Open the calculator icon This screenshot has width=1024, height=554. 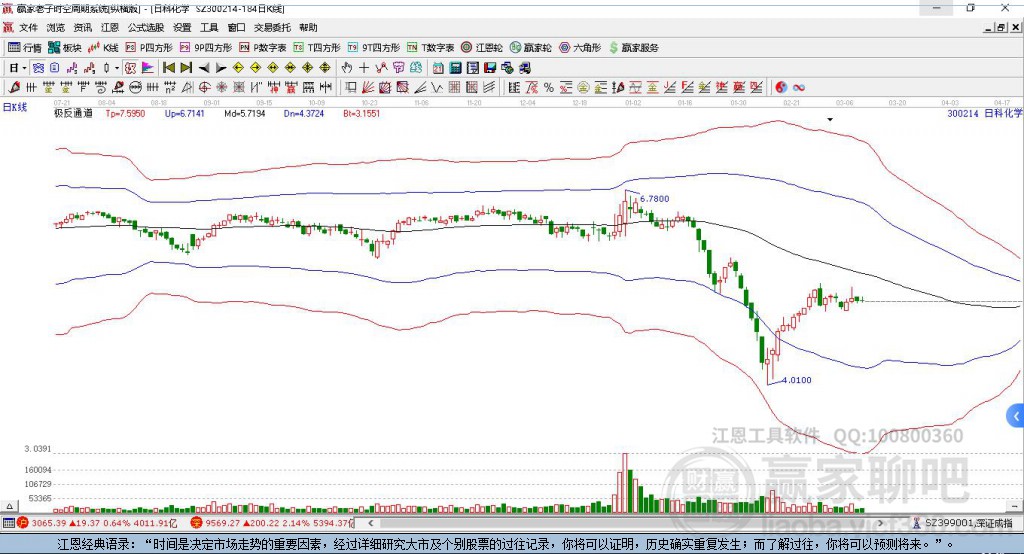coord(456,68)
